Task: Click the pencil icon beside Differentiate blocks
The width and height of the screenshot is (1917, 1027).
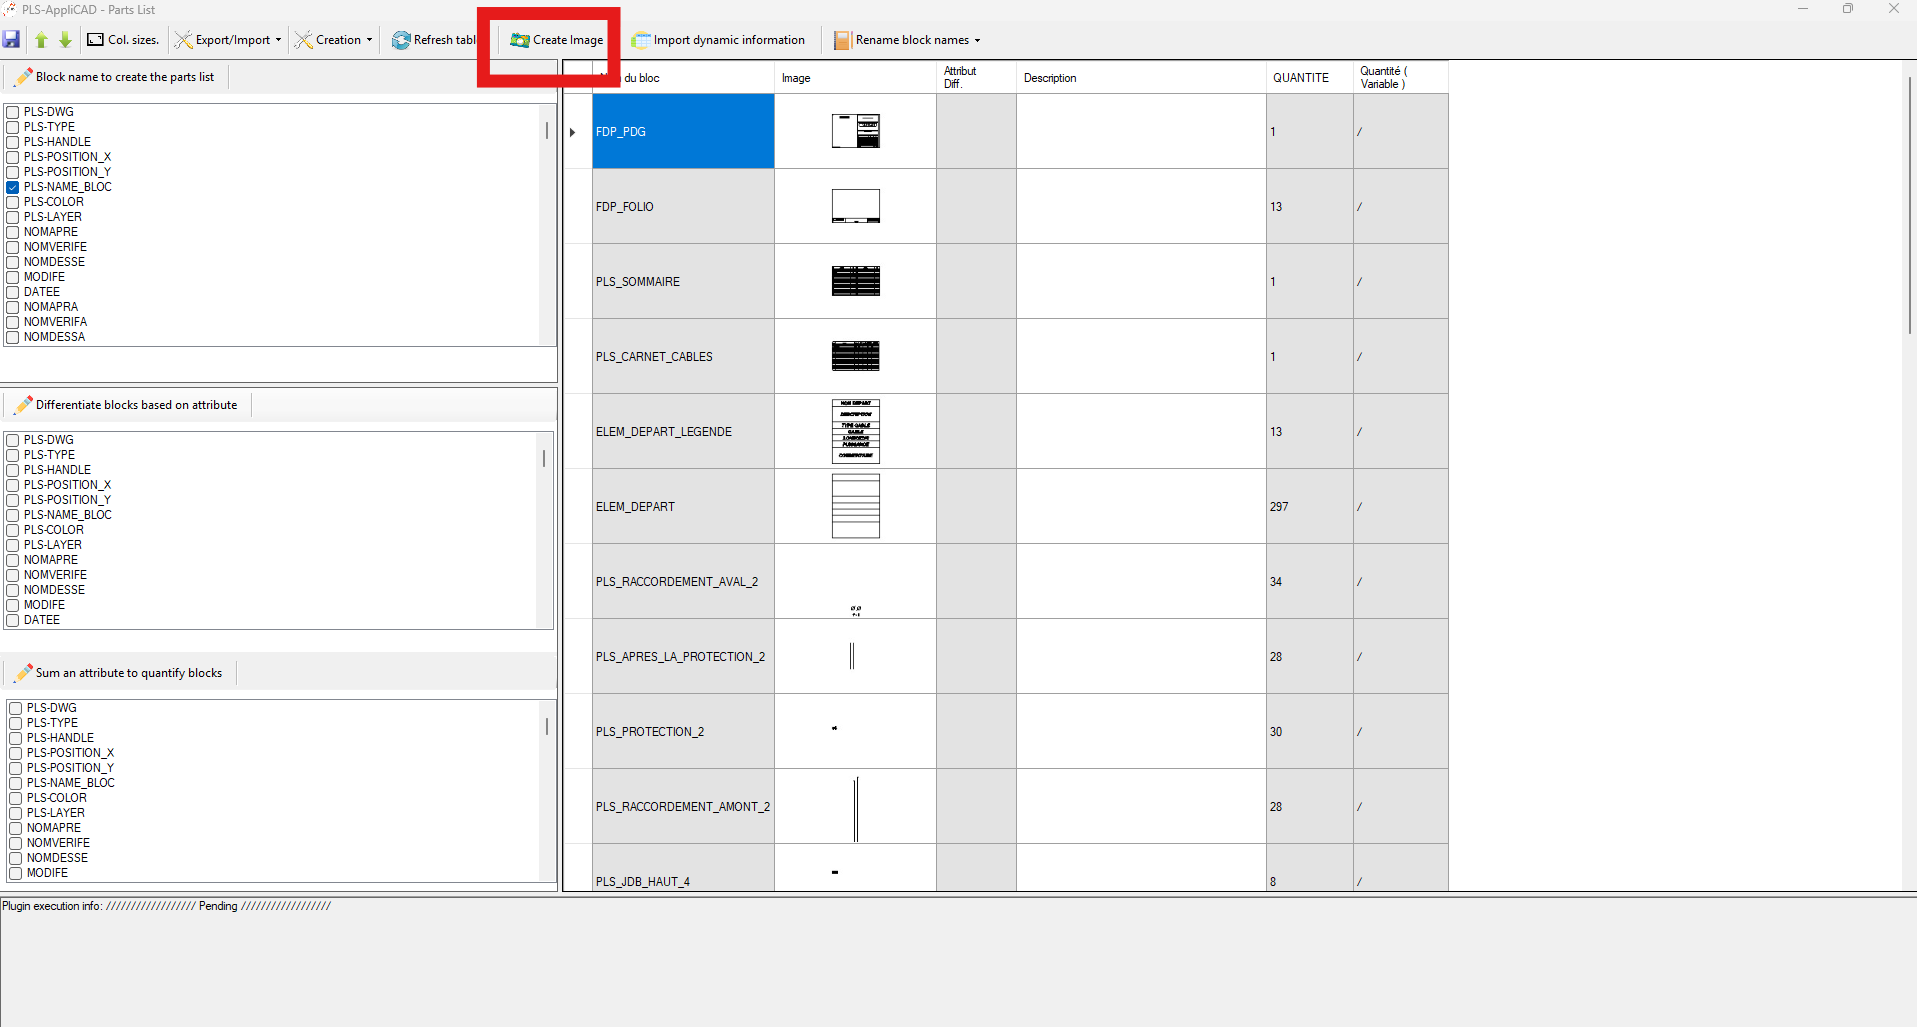Action: coord(24,405)
